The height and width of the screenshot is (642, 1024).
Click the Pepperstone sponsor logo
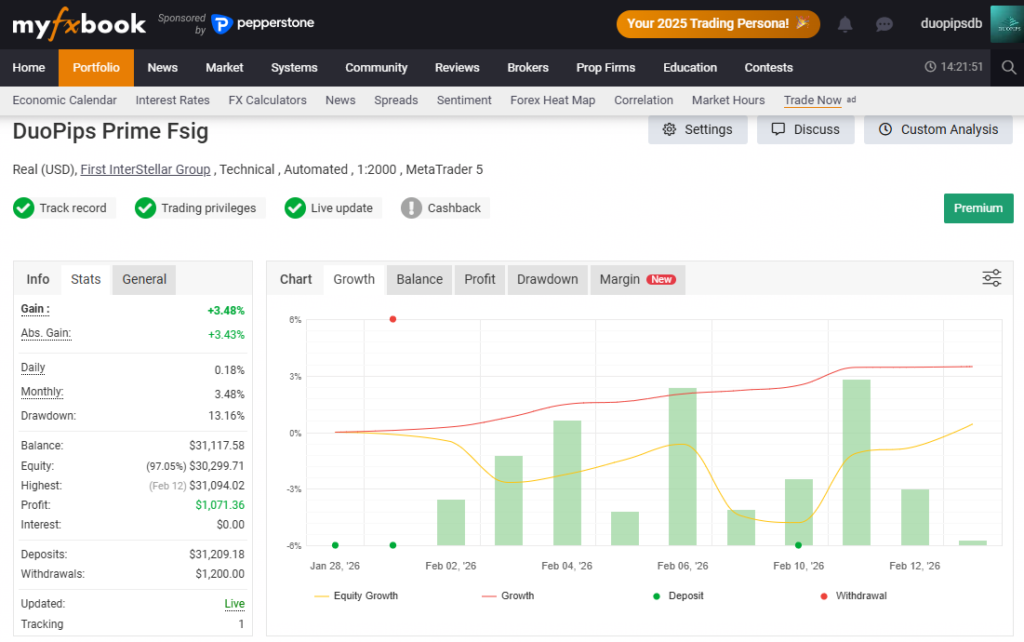click(263, 24)
